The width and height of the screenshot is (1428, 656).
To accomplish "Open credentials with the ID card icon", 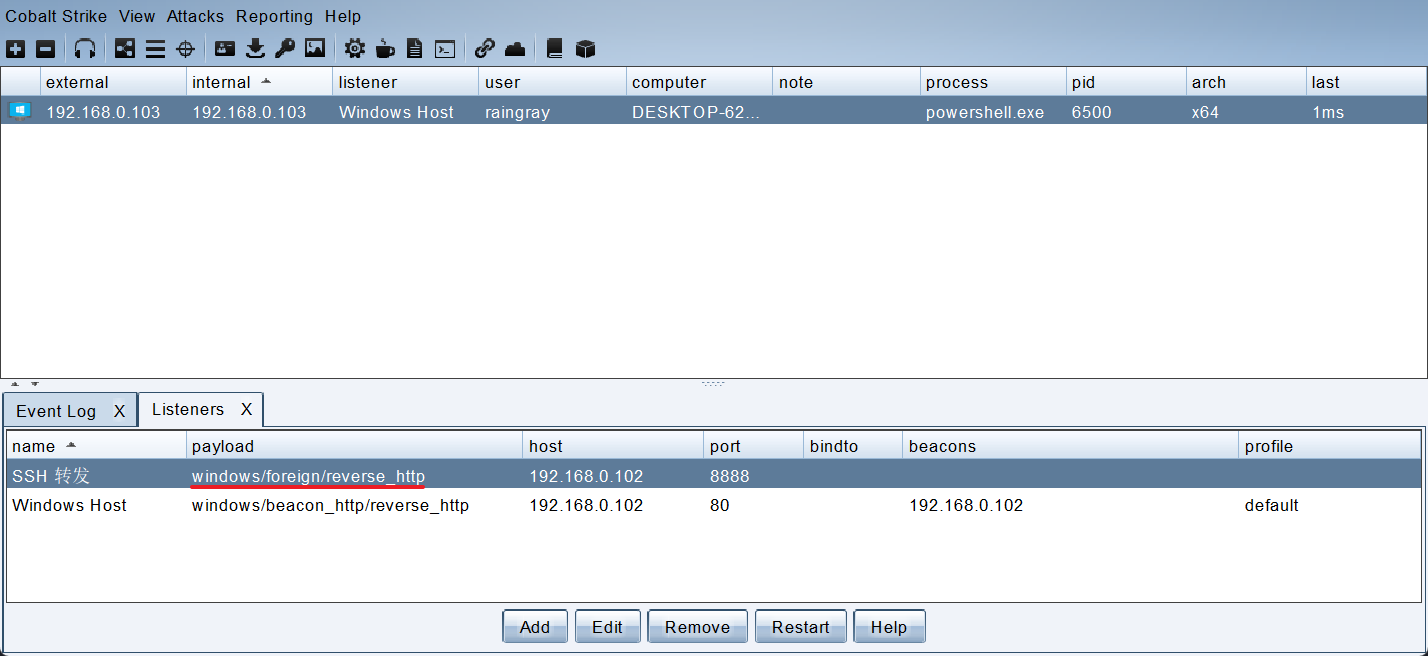I will 225,48.
